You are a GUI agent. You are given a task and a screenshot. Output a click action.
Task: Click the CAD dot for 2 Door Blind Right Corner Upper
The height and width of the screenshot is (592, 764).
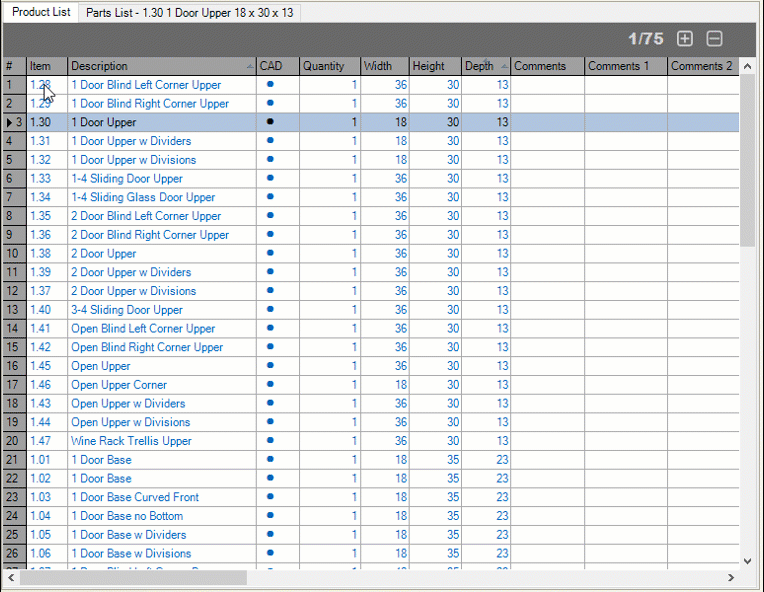(x=270, y=234)
